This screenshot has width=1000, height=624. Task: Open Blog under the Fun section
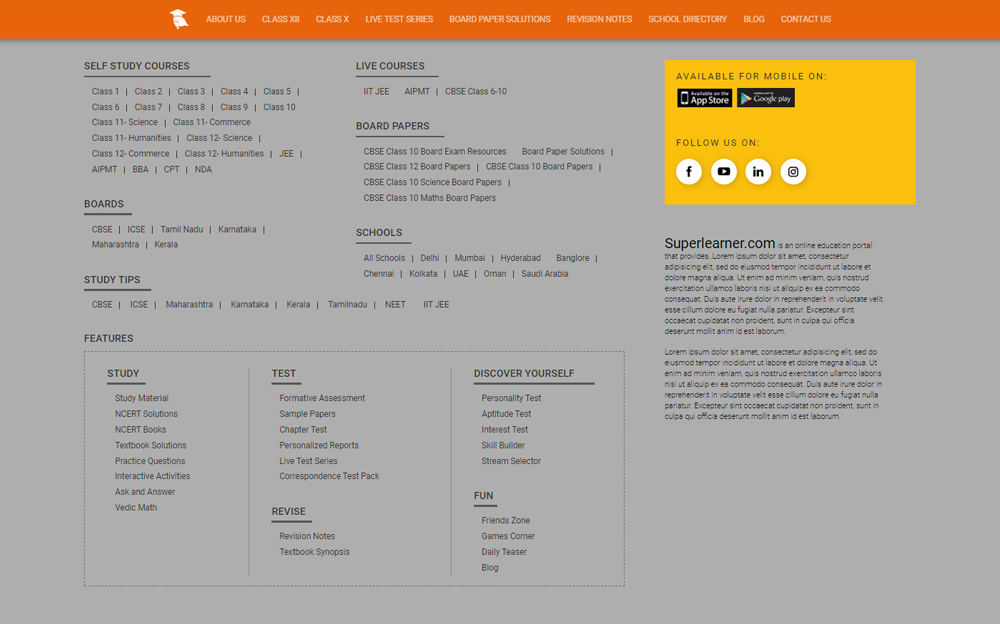490,567
